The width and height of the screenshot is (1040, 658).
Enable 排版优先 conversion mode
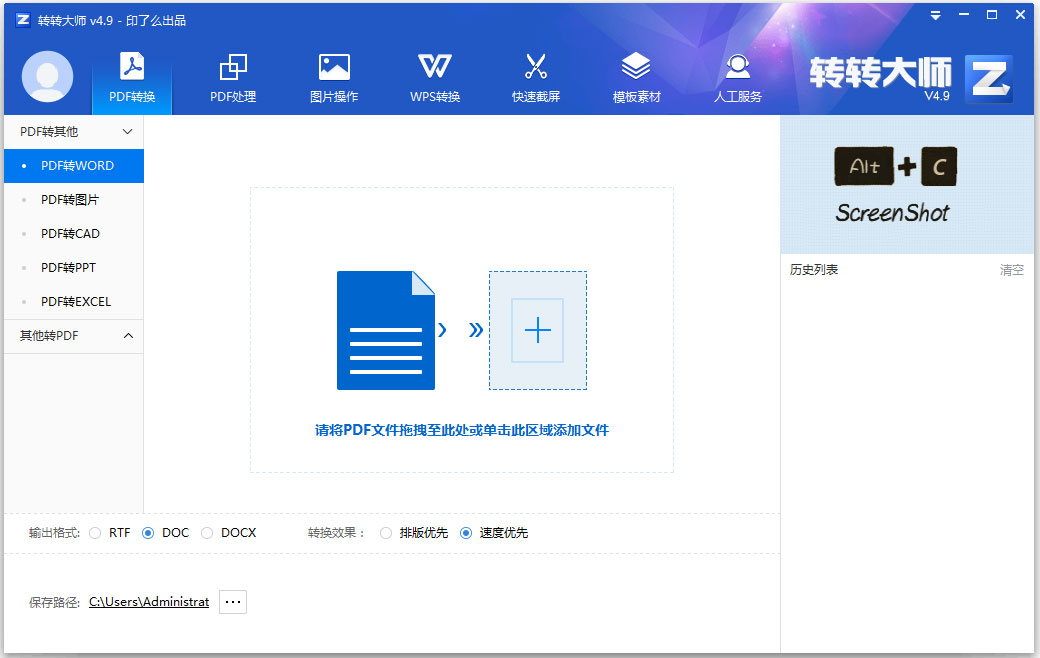(x=386, y=533)
